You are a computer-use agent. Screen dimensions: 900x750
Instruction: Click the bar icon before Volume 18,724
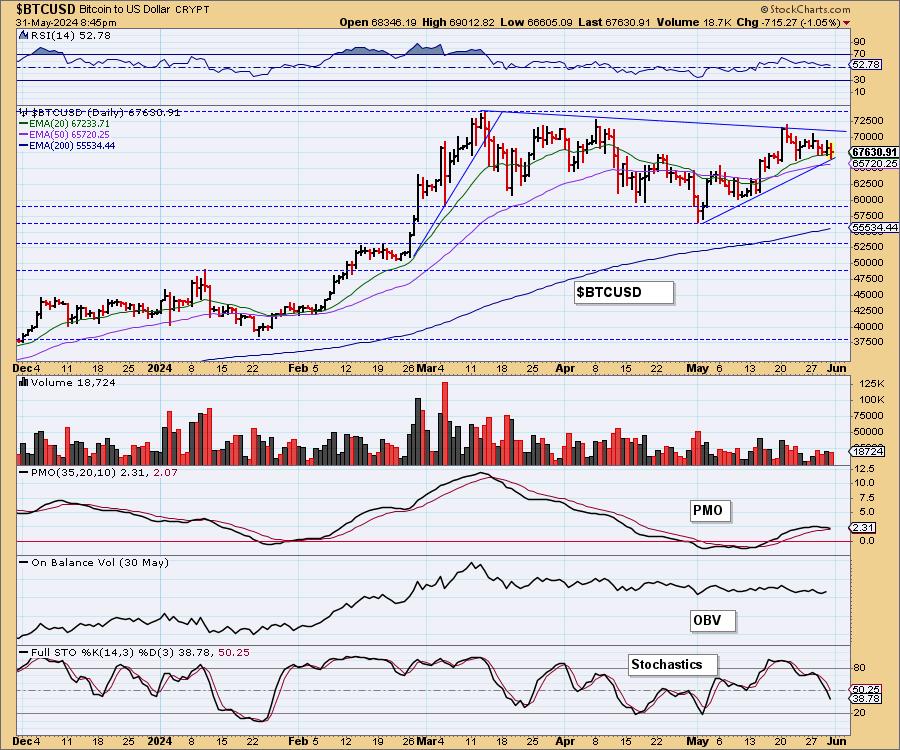tap(24, 382)
